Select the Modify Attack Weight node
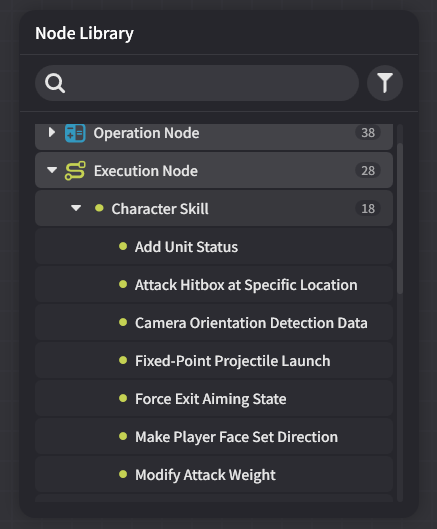Image resolution: width=437 pixels, height=529 pixels. pyautogui.click(x=214, y=475)
